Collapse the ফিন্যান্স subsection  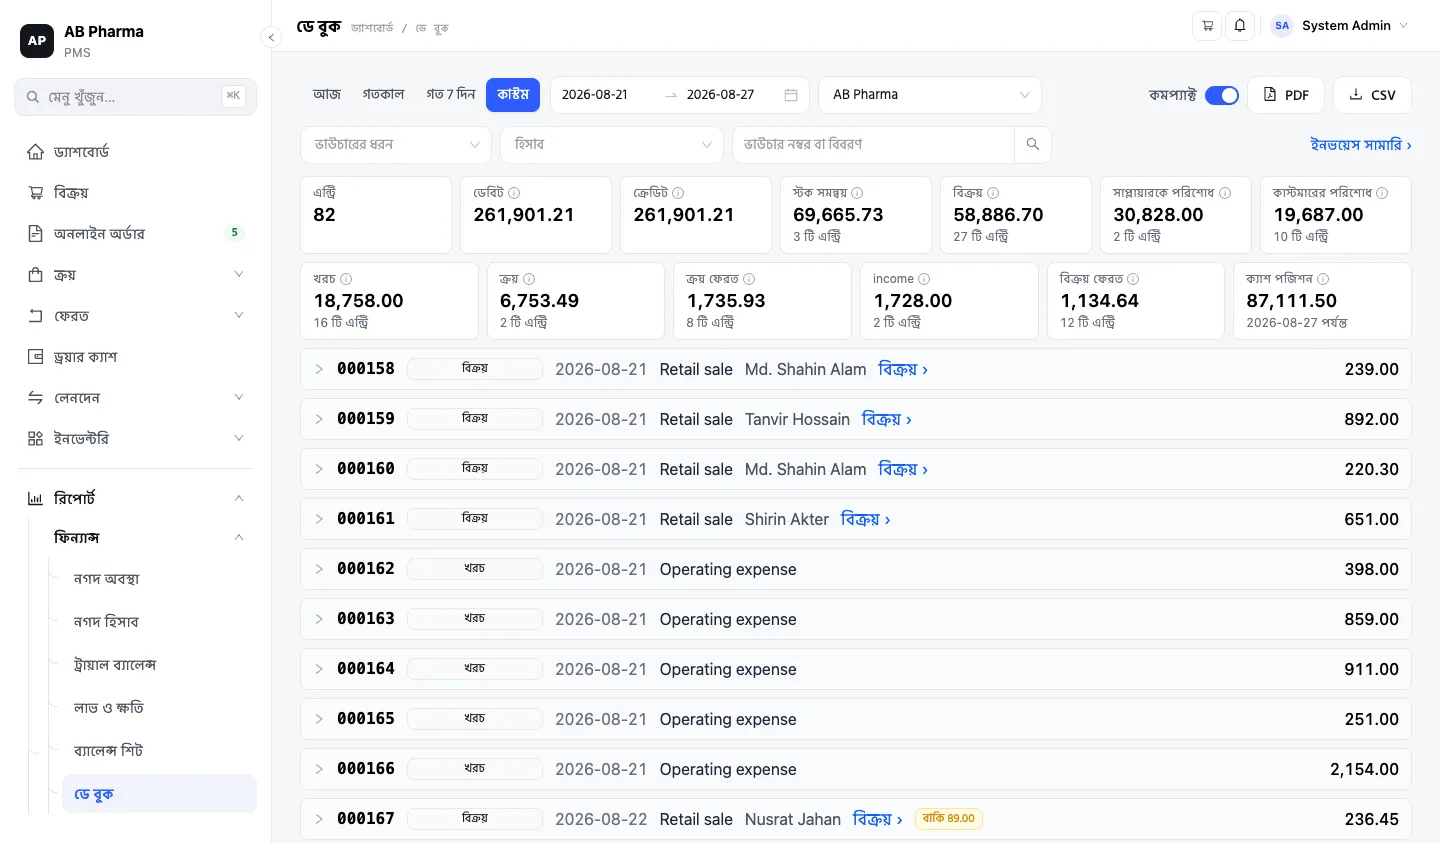tap(148, 537)
